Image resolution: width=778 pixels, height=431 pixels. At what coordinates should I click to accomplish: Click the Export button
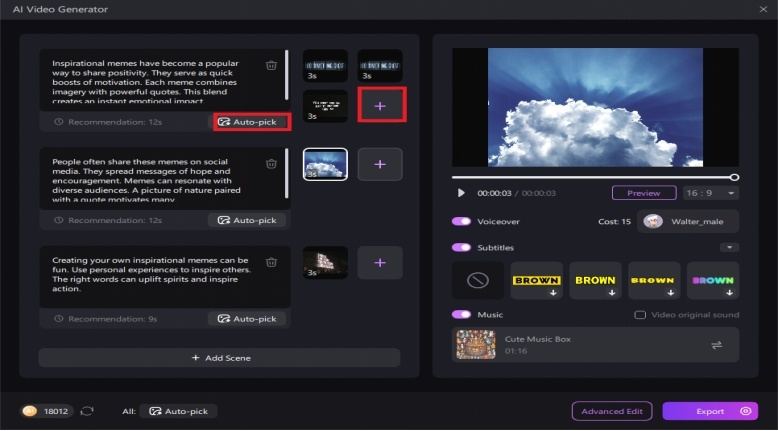click(710, 411)
